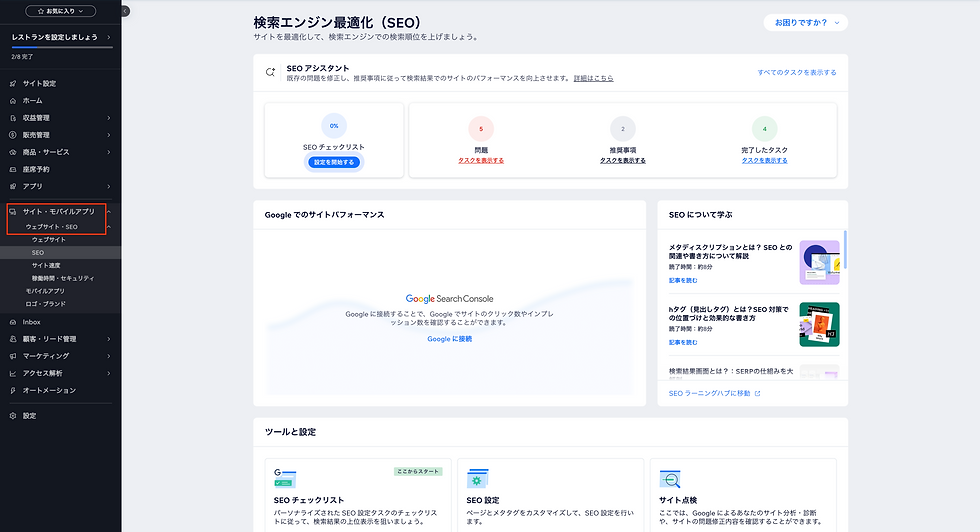The width and height of the screenshot is (980, 532).
Task: Click 記事を読む for メタディスクリプション article
Action: pos(683,281)
